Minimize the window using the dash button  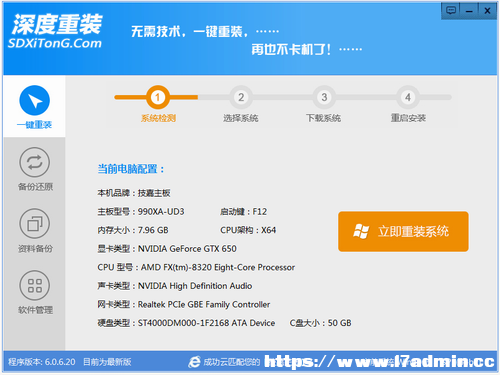click(469, 11)
